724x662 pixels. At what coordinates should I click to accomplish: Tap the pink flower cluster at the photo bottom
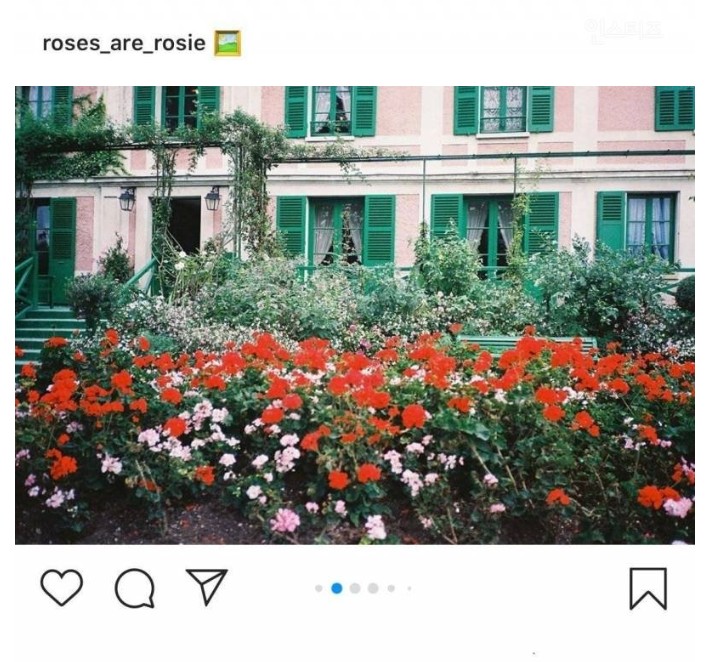pyautogui.click(x=285, y=521)
